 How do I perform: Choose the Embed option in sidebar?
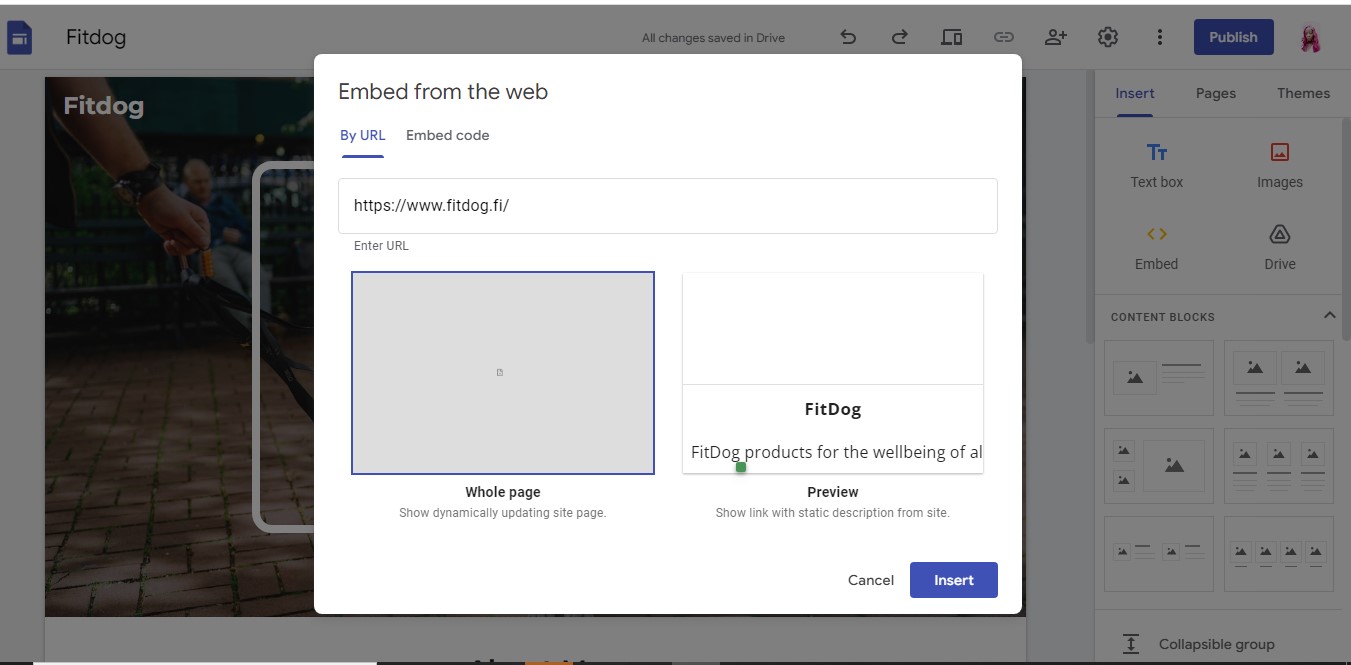point(1157,247)
